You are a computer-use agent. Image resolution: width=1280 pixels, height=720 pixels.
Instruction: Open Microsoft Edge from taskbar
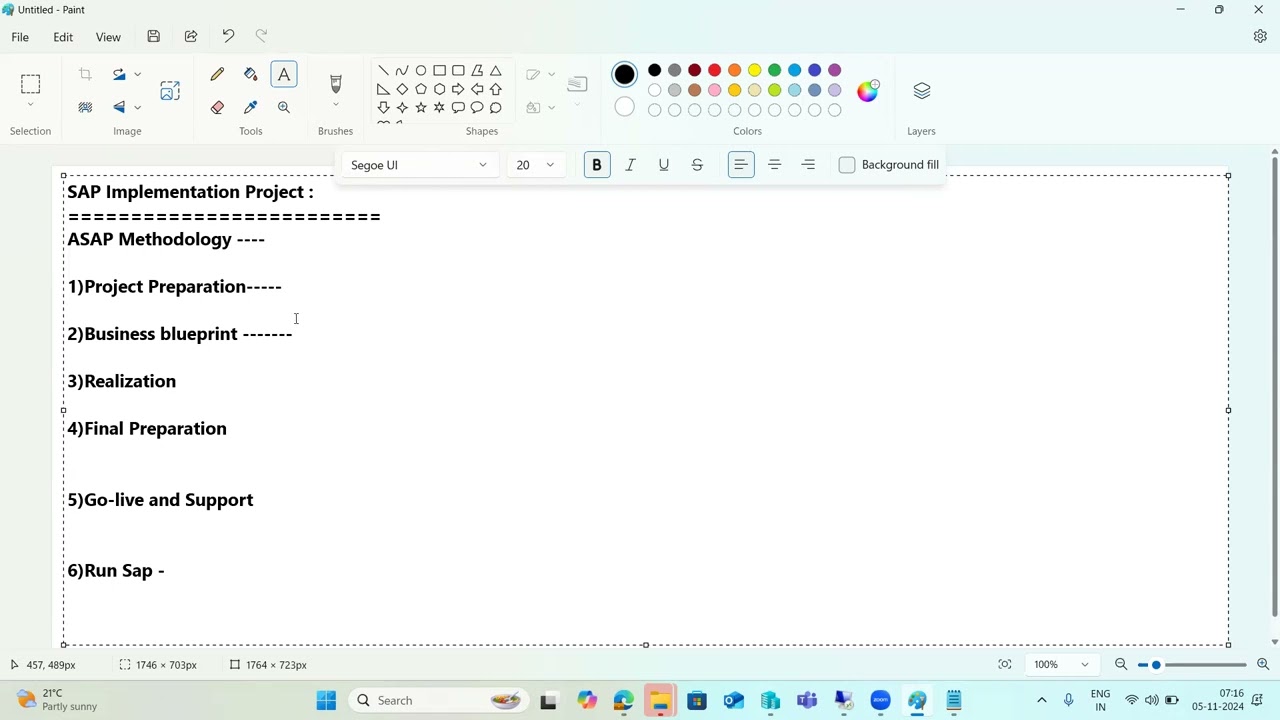(x=623, y=701)
